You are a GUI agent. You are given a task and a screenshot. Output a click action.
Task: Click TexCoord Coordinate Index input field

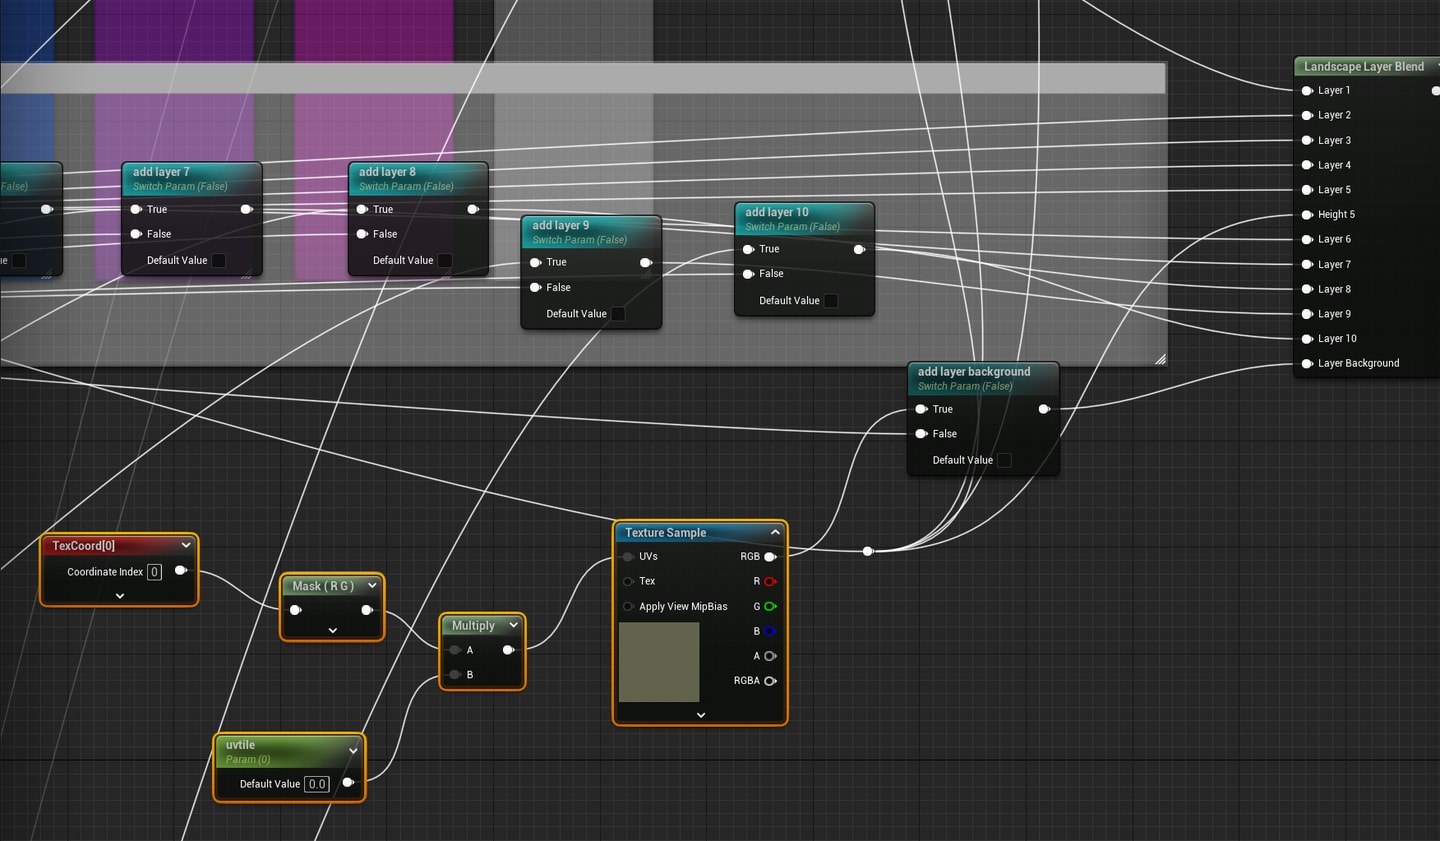tap(154, 572)
